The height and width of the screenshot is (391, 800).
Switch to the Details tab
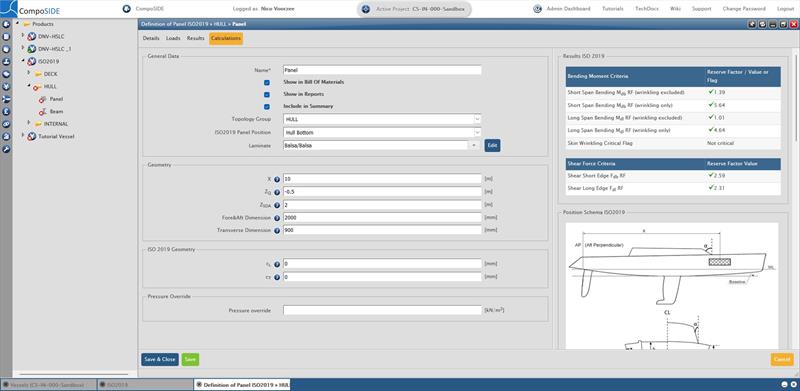point(151,38)
